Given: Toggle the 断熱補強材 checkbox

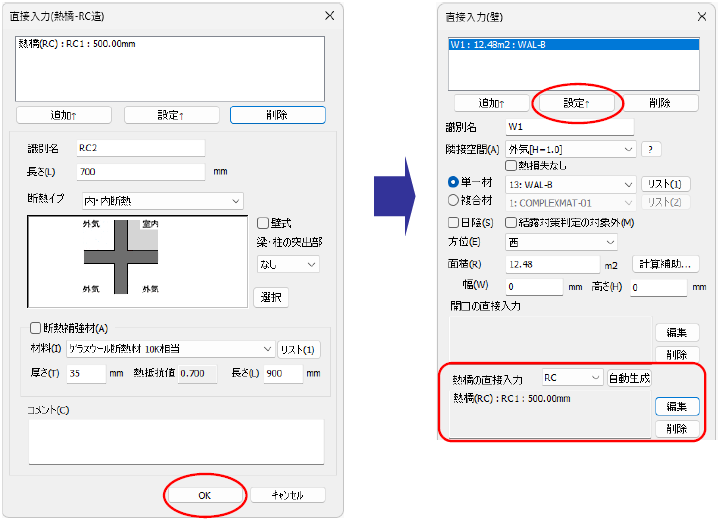Looking at the screenshot, I should tap(35, 328).
